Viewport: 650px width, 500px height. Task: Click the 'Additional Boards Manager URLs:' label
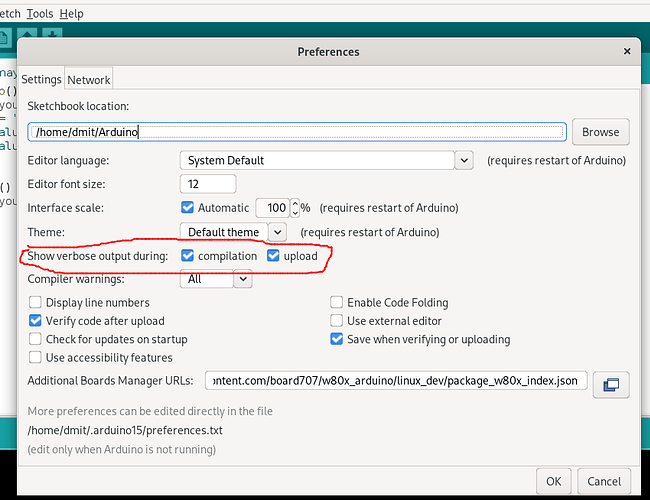(x=110, y=381)
